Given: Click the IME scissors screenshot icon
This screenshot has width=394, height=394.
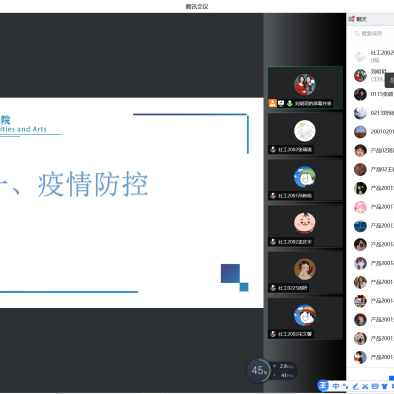Looking at the screenshot, I should [x=365, y=386].
